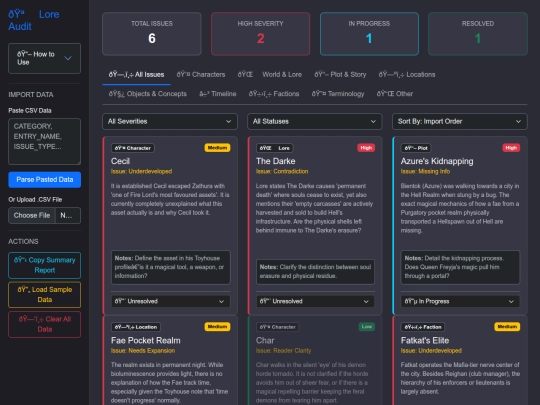The width and height of the screenshot is (540, 405).
Task: Open the Sort By: Import Order dropdown
Action: pos(460,121)
